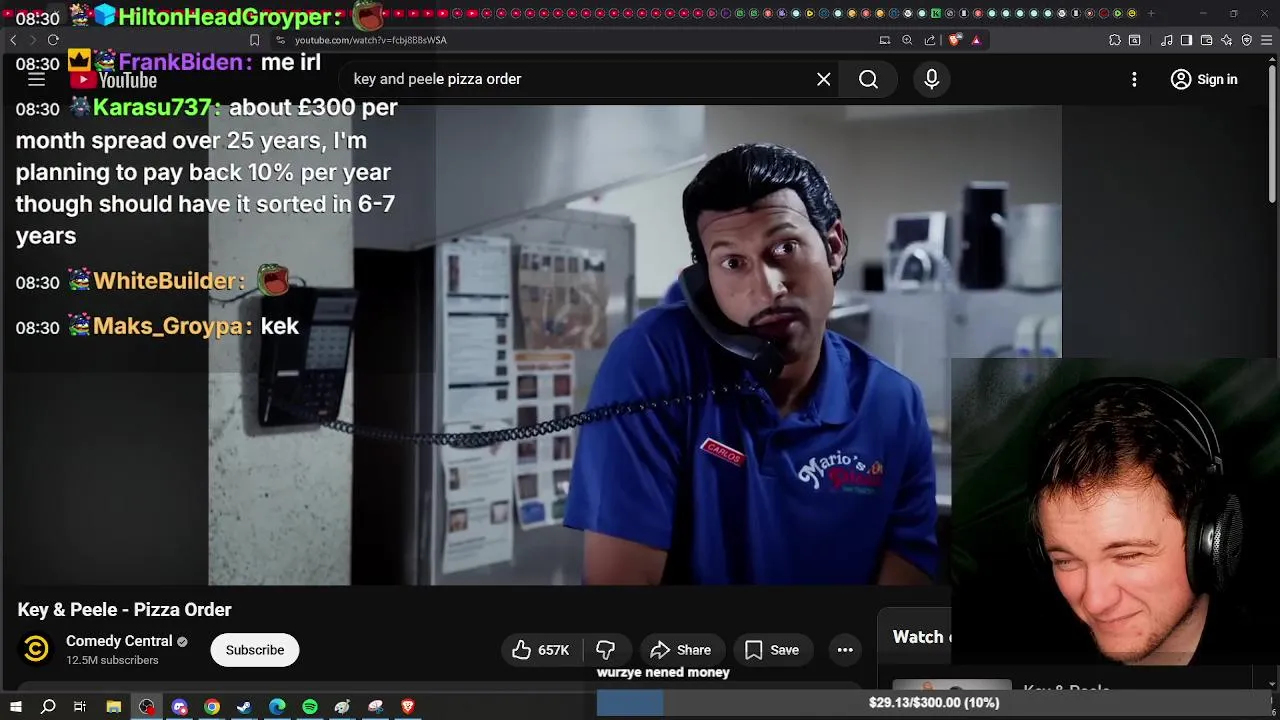
Task: Open OBS Studio from taskbar
Action: pyautogui.click(x=147, y=707)
